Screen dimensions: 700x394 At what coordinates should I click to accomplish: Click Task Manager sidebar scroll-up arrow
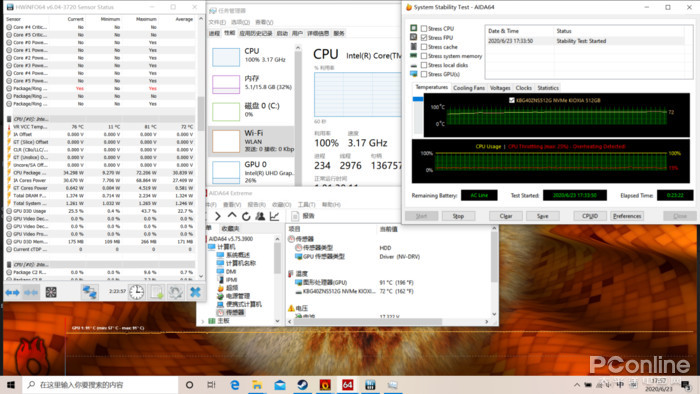click(x=298, y=48)
